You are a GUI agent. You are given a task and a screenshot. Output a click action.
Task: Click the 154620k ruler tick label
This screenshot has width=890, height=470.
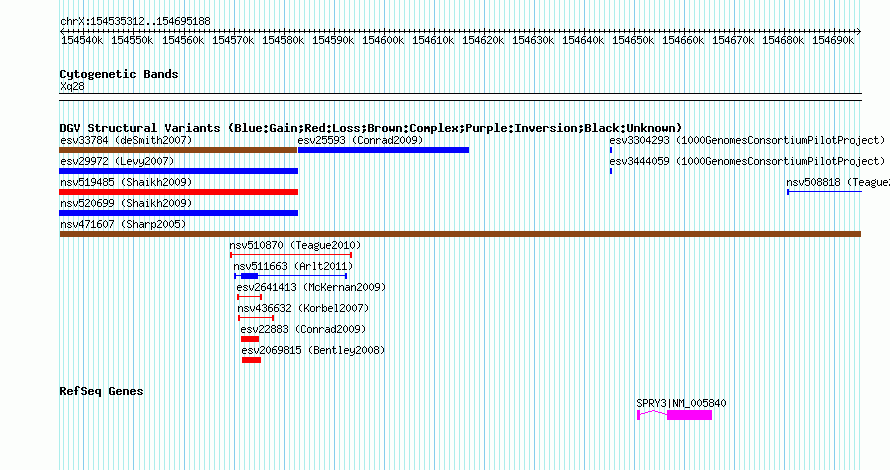tap(482, 40)
